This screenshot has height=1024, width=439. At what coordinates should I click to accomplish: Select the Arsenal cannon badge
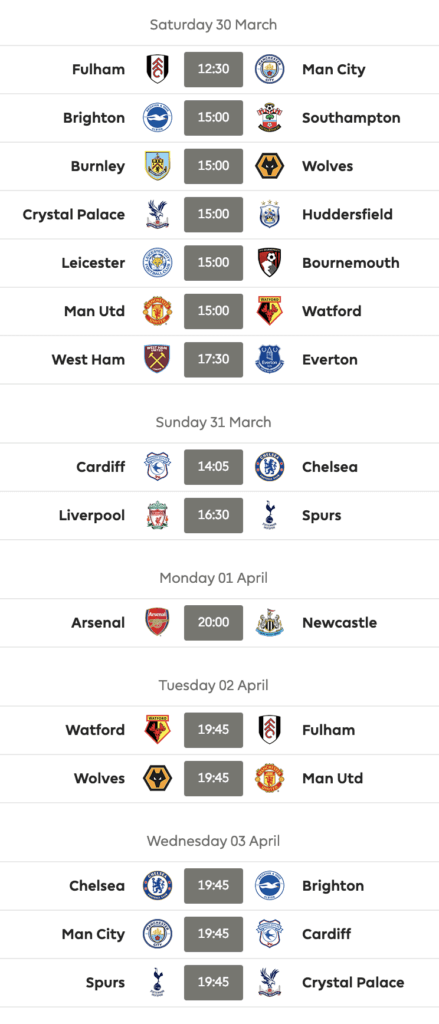click(157, 622)
